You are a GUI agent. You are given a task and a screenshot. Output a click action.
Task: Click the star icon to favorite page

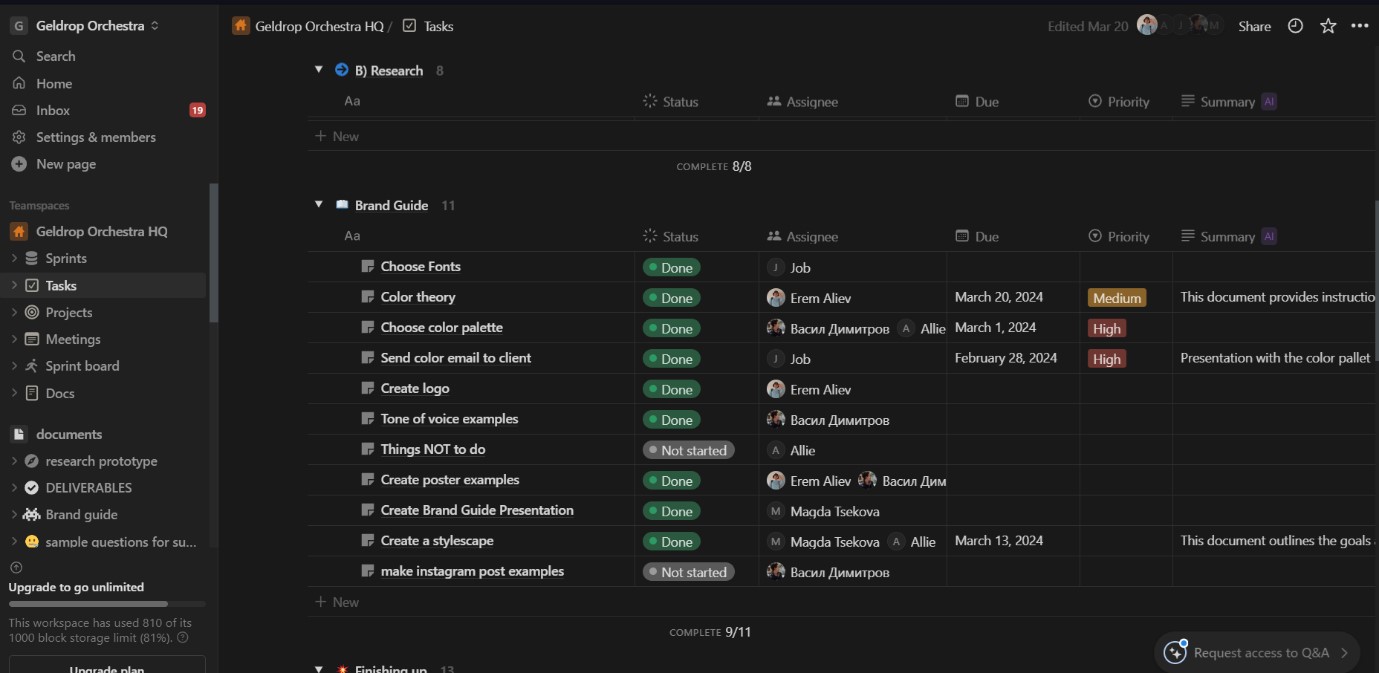(1328, 27)
